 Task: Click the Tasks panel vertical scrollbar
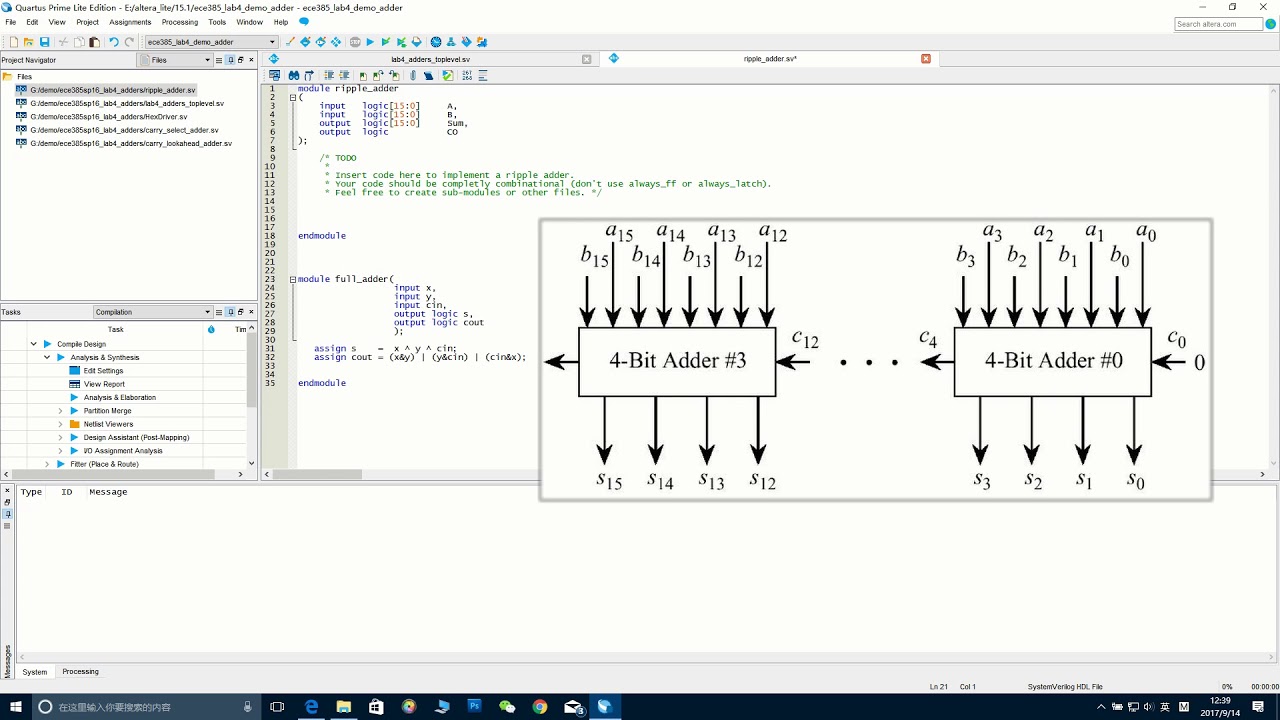(252, 370)
